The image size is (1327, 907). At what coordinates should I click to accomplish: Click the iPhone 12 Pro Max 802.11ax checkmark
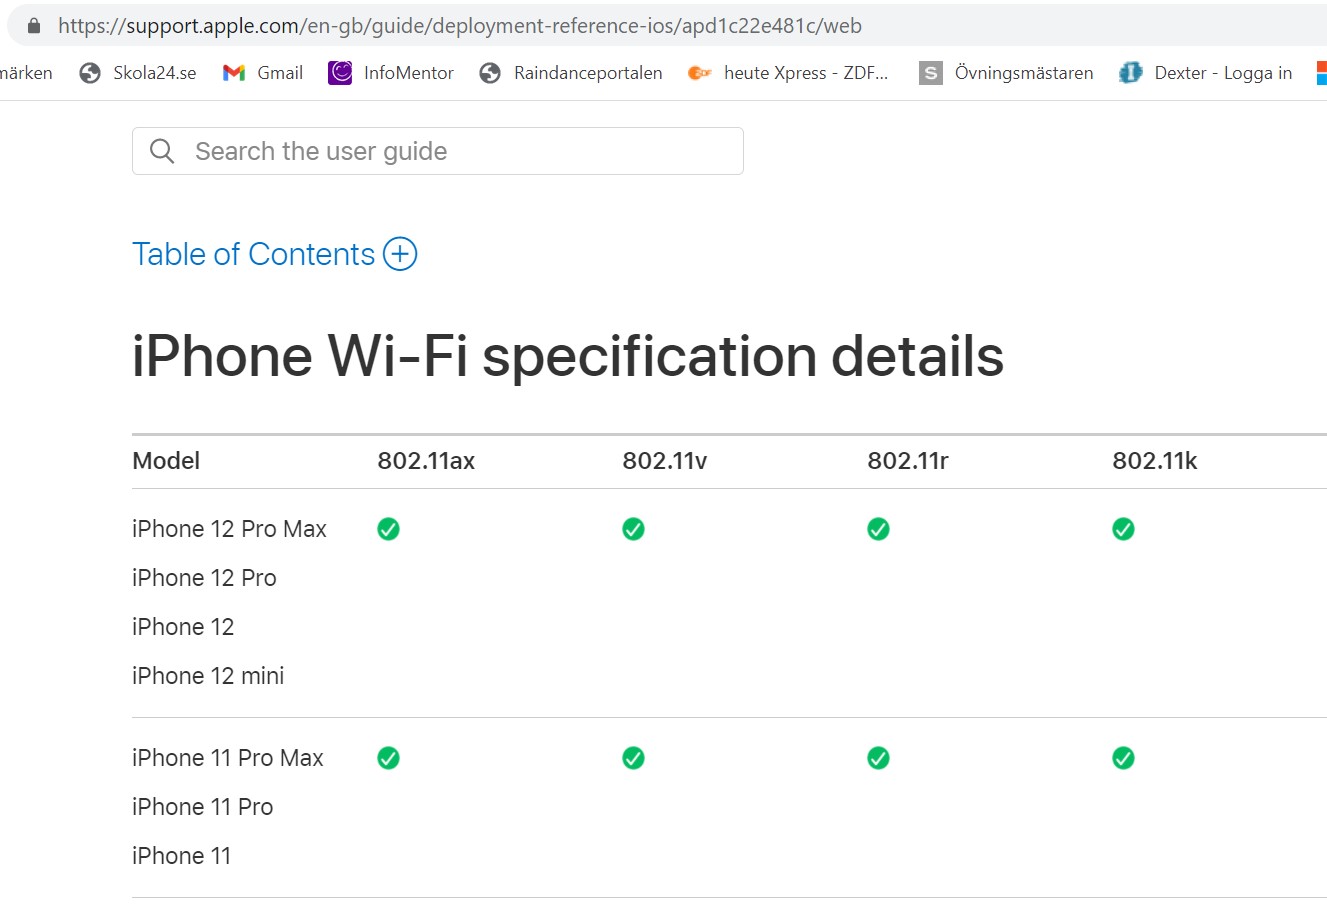[388, 529]
